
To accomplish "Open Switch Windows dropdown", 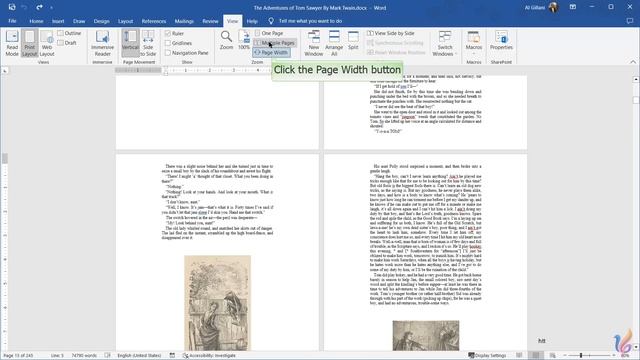I will coord(444,43).
